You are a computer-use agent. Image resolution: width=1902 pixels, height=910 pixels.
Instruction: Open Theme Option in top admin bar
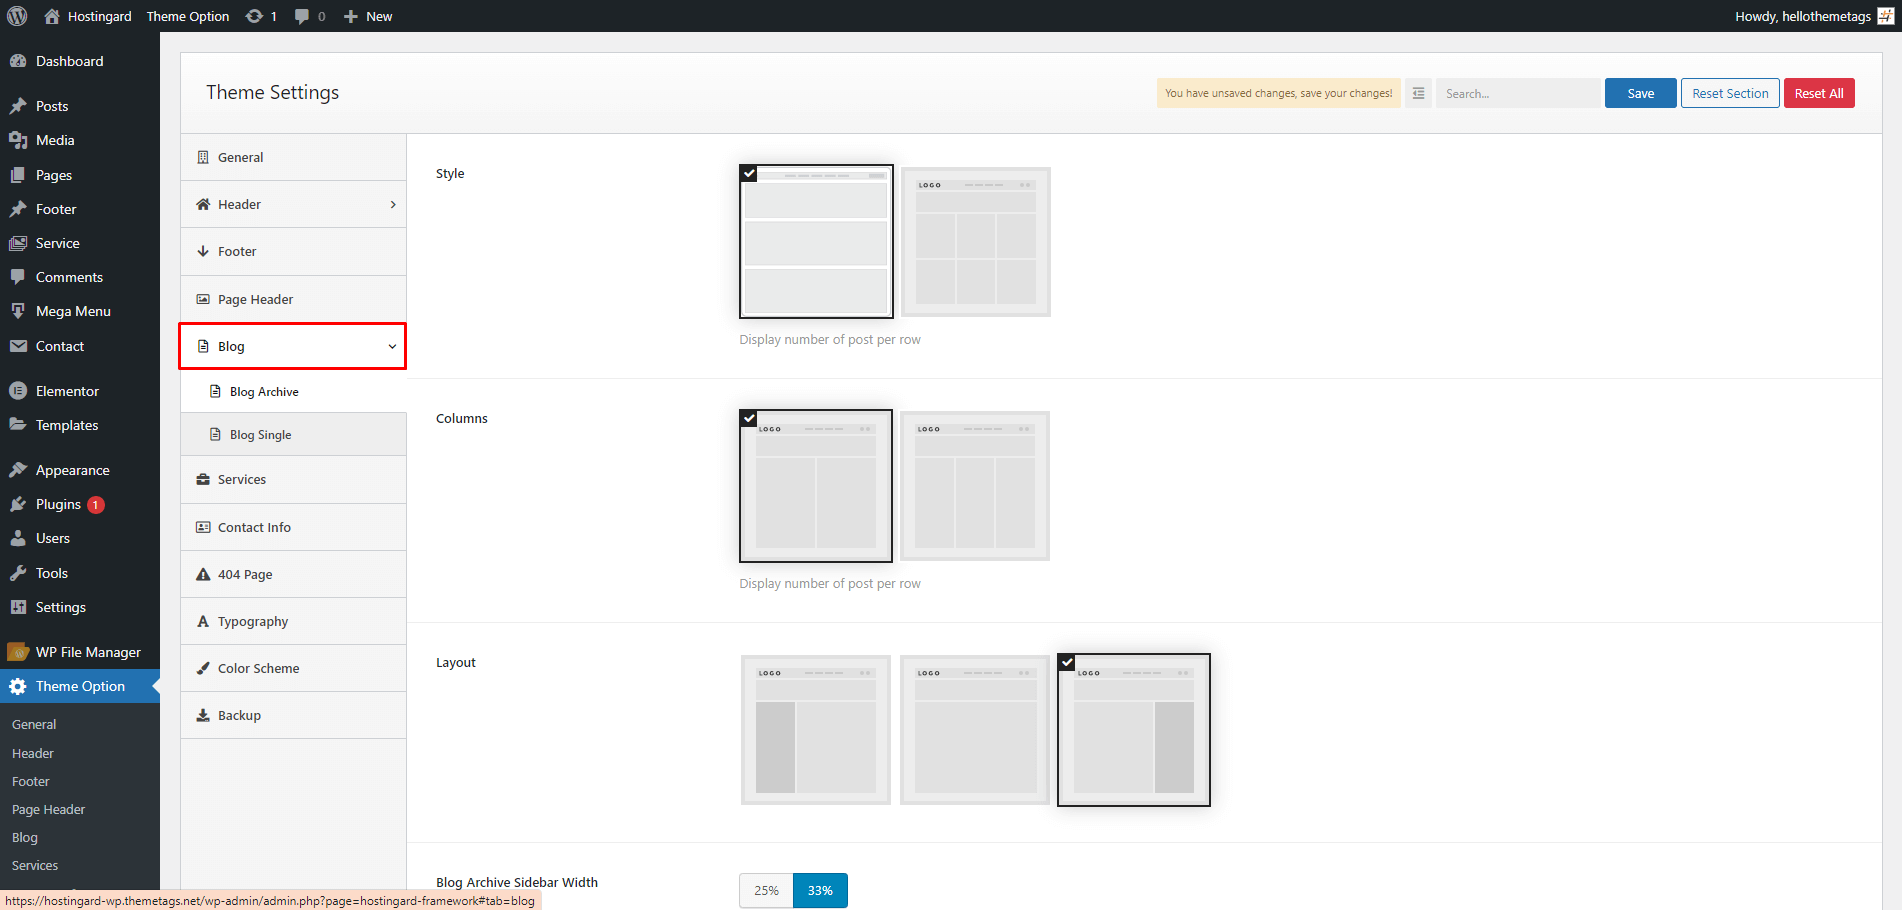pos(188,16)
